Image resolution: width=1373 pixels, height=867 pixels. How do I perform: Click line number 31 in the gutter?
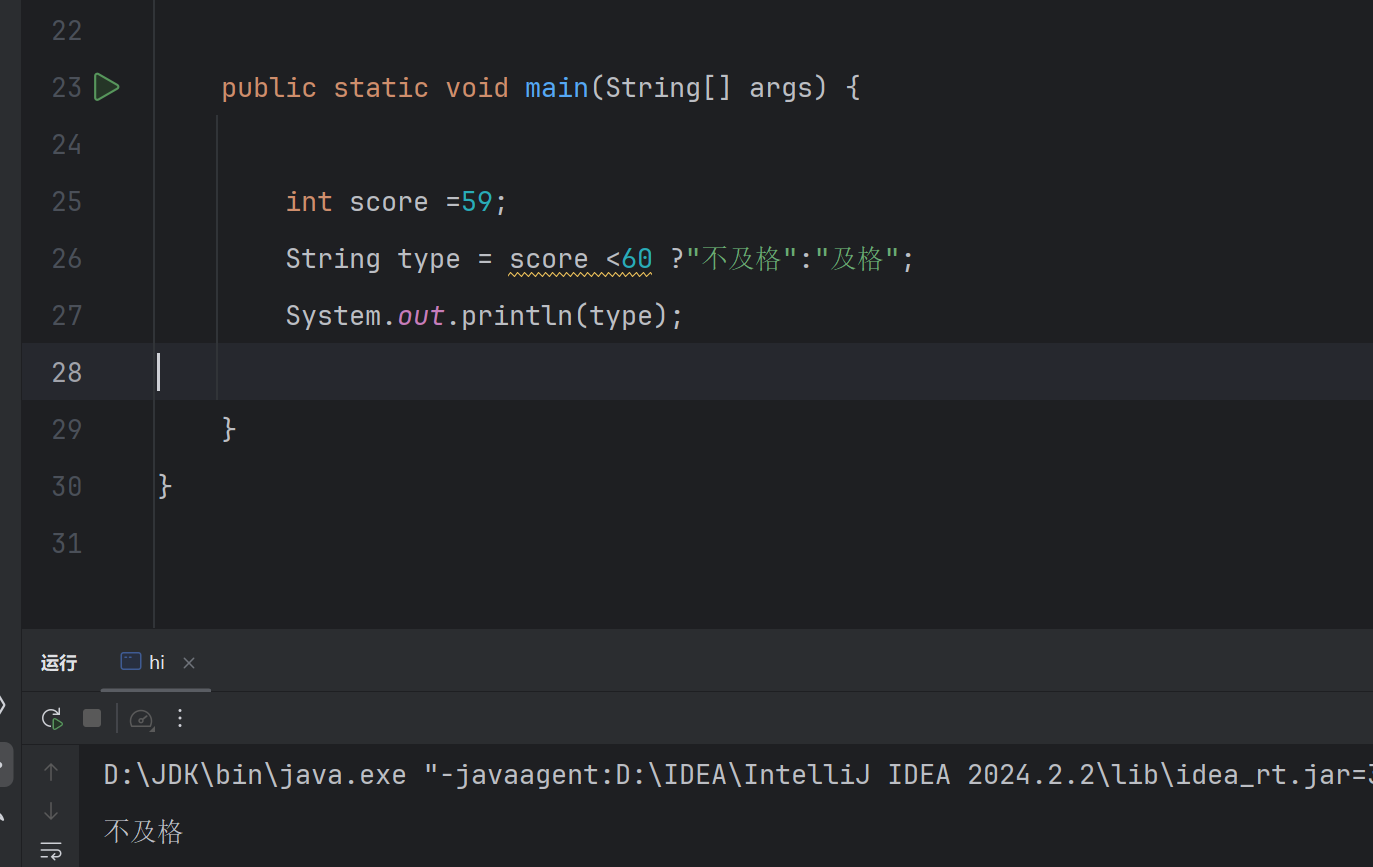[x=67, y=544]
